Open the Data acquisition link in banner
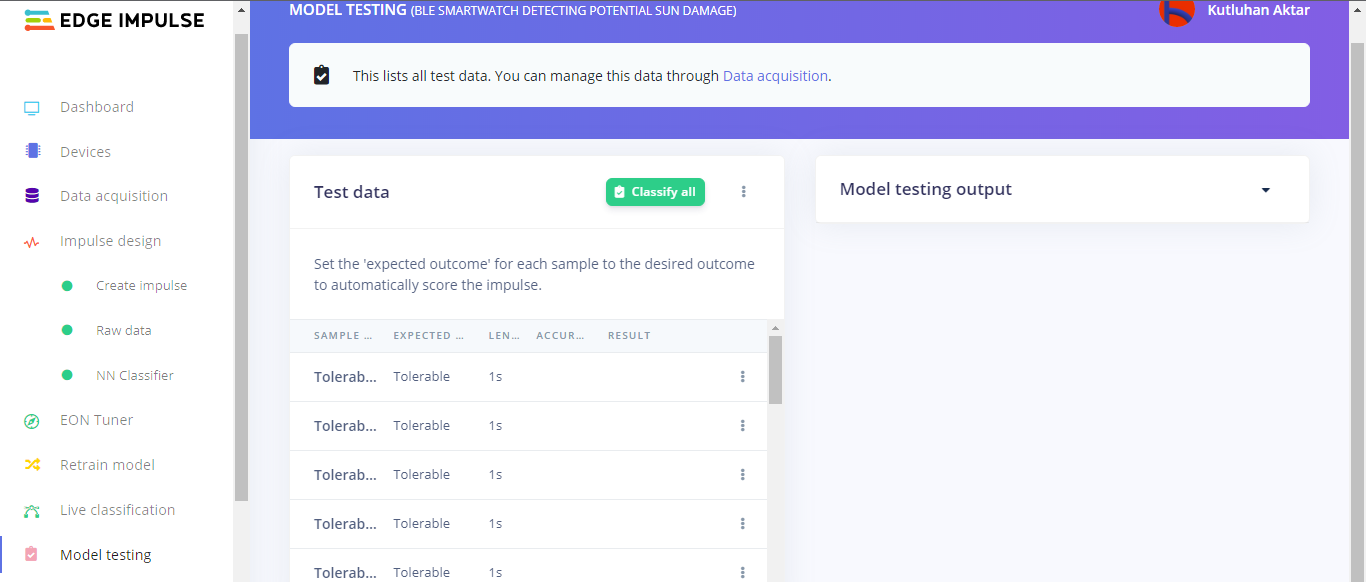 (775, 75)
